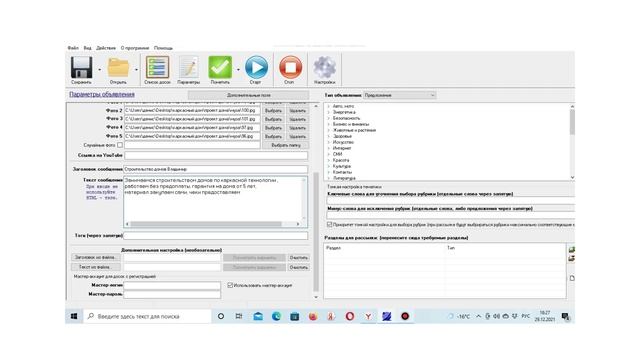Toggle the Приоритет тонкой настройки checkbox
Image resolution: width=640 pixels, height=360 pixels.
(329, 224)
